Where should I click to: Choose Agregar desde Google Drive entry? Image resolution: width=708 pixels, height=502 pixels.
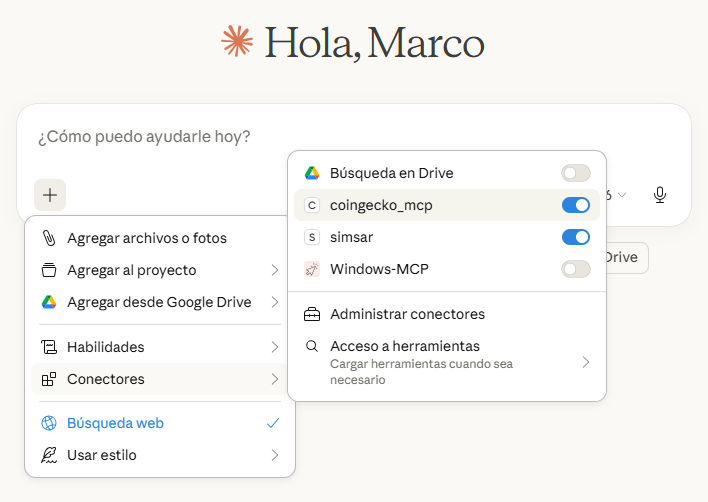click(x=160, y=302)
